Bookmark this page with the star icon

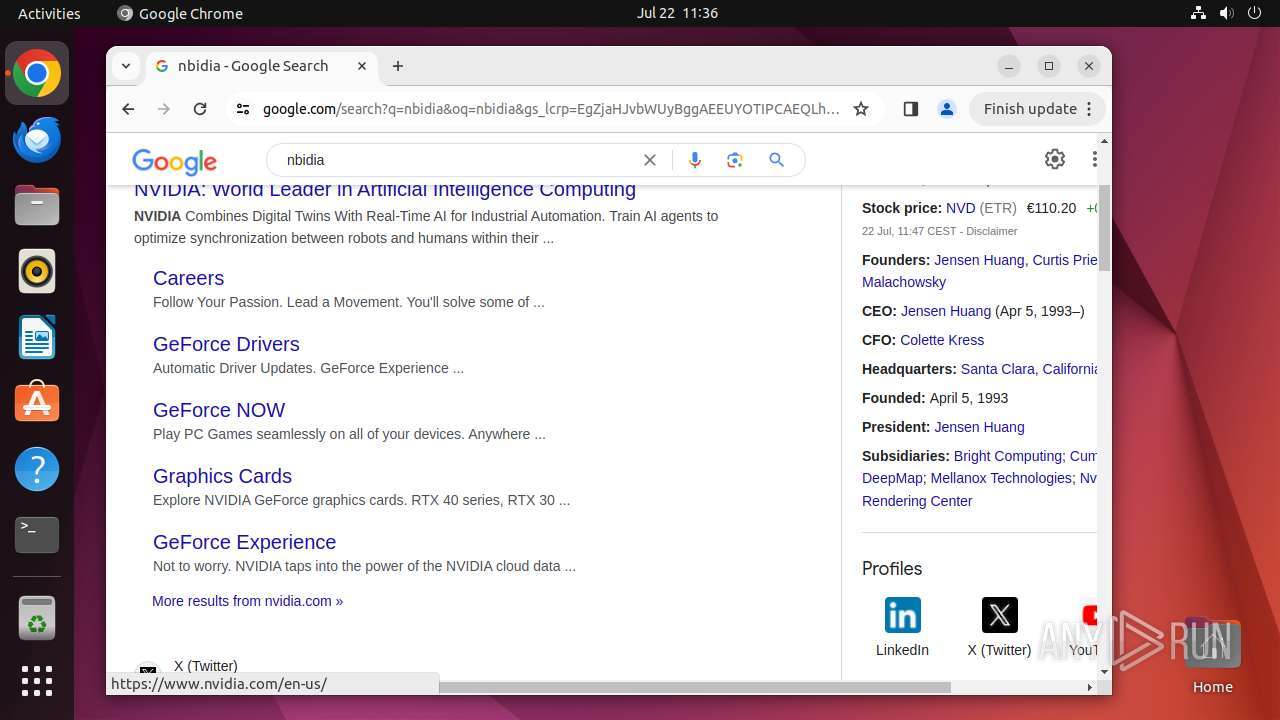[x=861, y=109]
